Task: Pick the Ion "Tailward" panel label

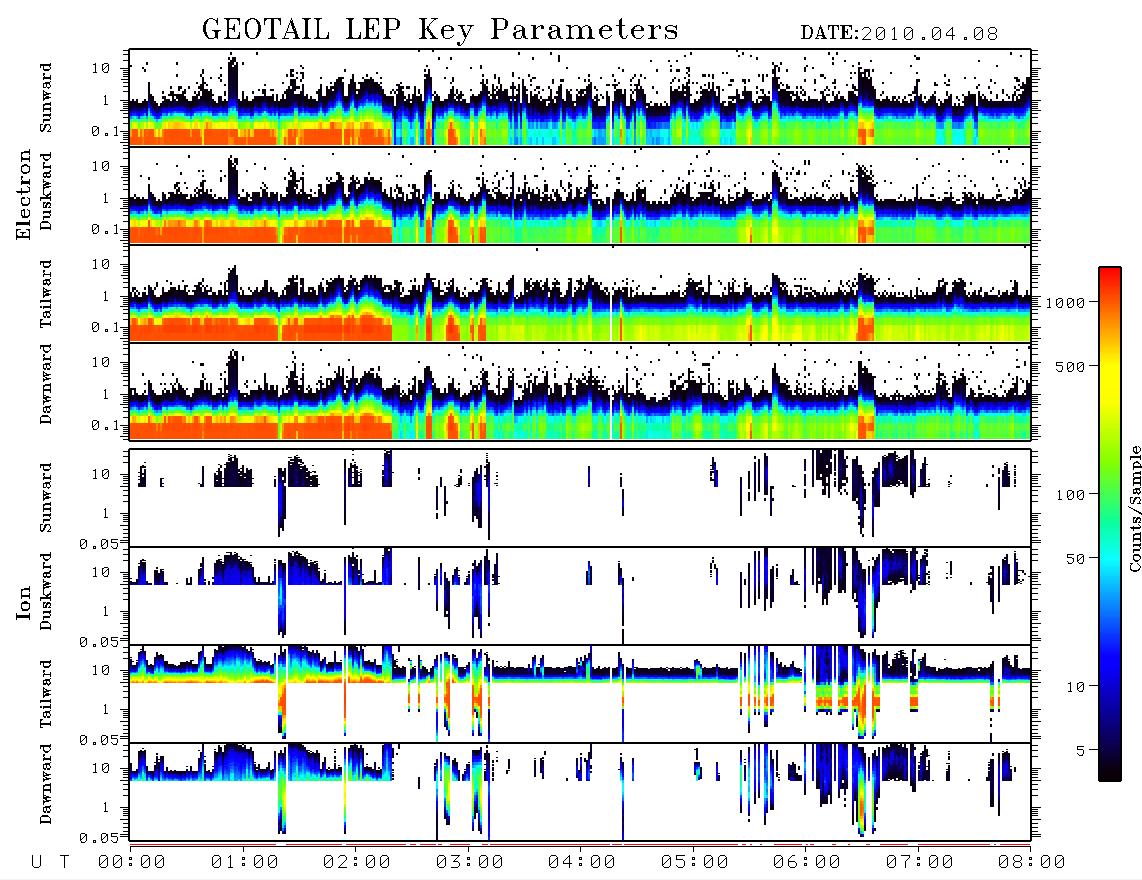Action: pos(46,694)
